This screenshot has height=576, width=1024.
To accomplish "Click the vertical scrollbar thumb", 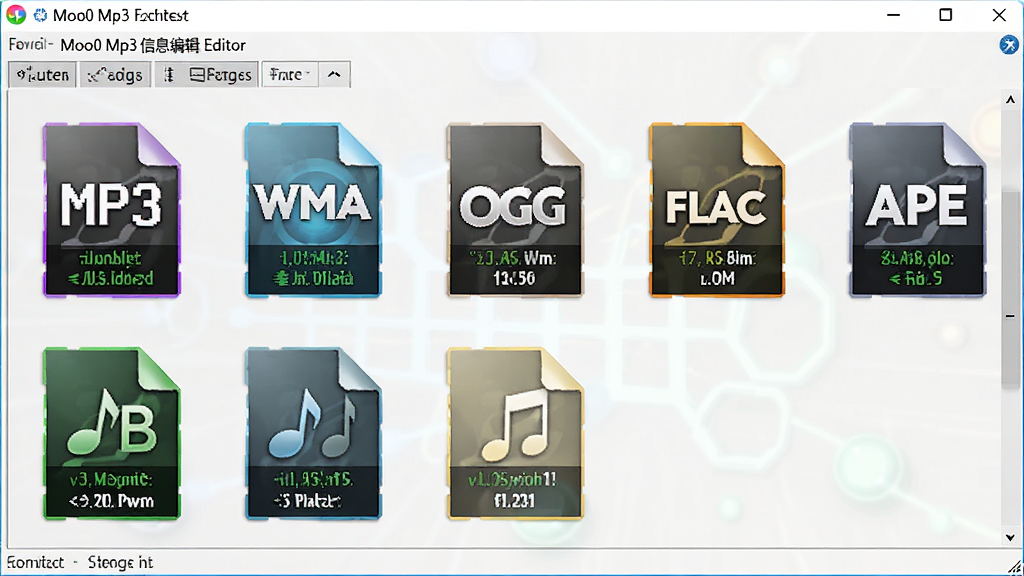I will pyautogui.click(x=1010, y=287).
